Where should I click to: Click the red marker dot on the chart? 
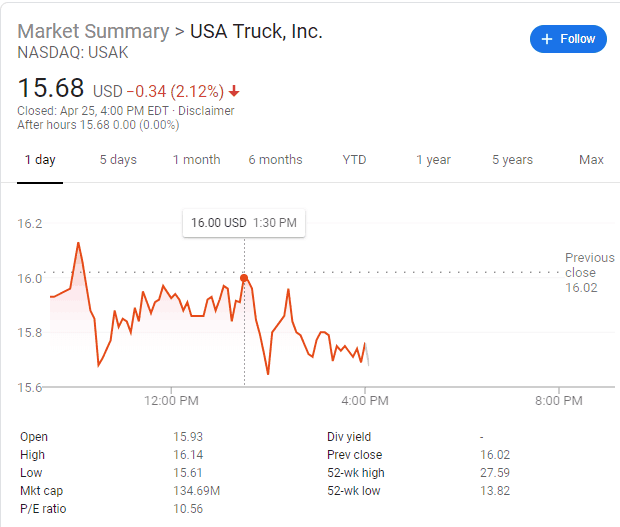tap(244, 277)
